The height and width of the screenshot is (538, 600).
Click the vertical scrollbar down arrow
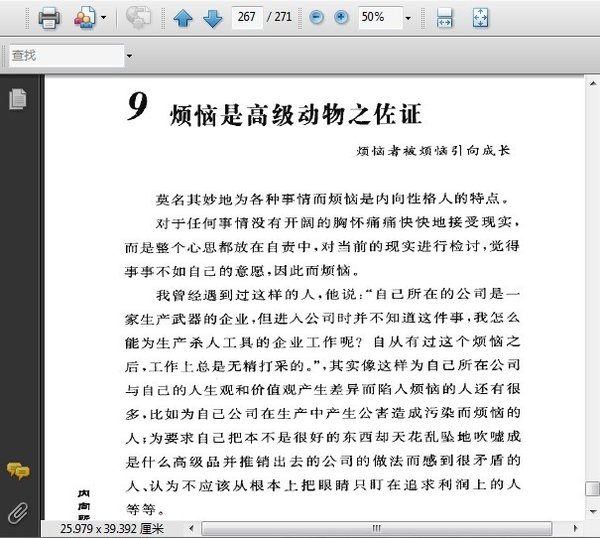593,511
